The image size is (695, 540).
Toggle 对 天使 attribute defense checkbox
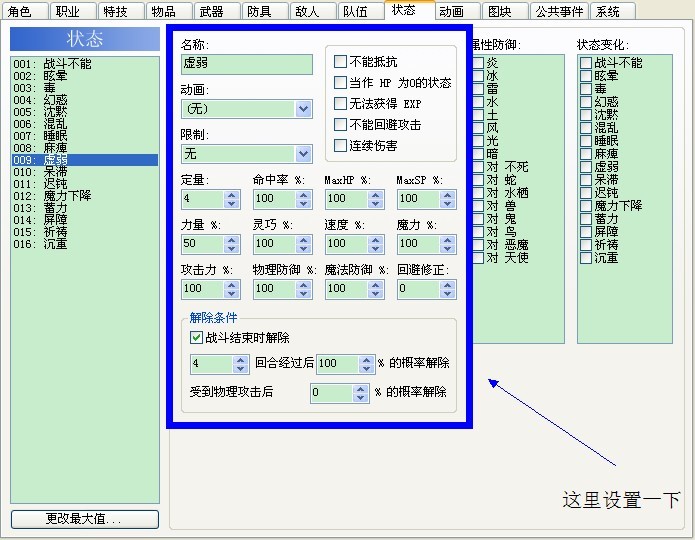[478, 258]
